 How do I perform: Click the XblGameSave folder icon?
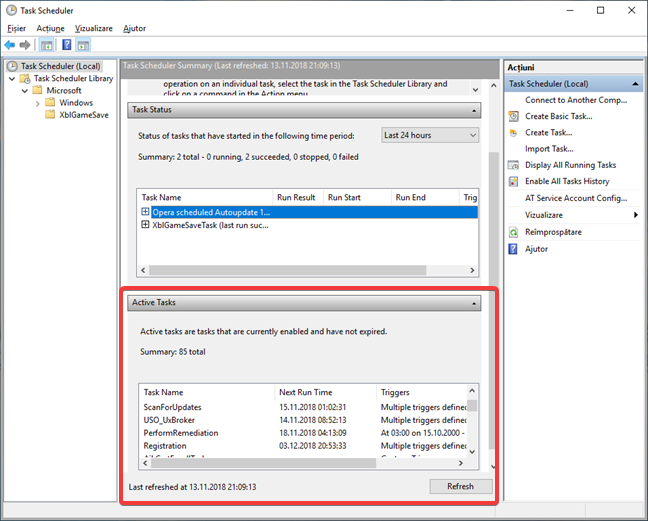[x=50, y=114]
